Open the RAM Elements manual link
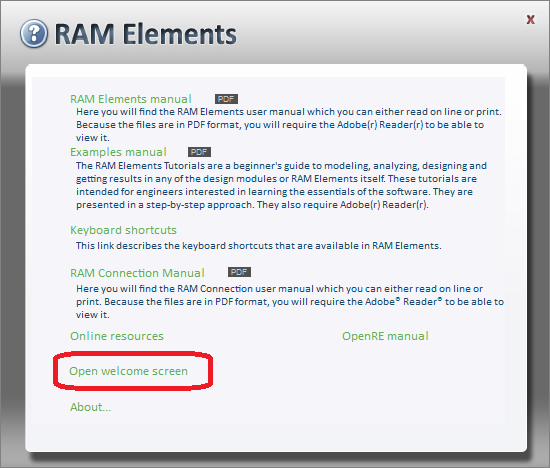This screenshot has height=468, width=550. coord(130,99)
